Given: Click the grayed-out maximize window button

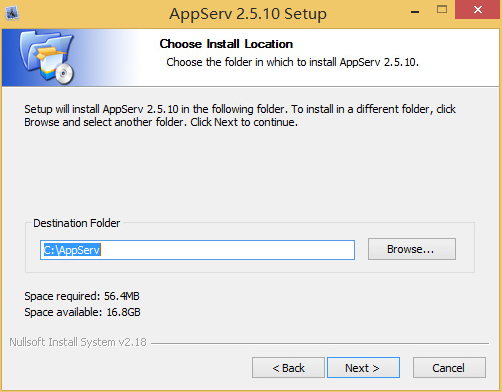Looking at the screenshot, I should coord(442,10).
